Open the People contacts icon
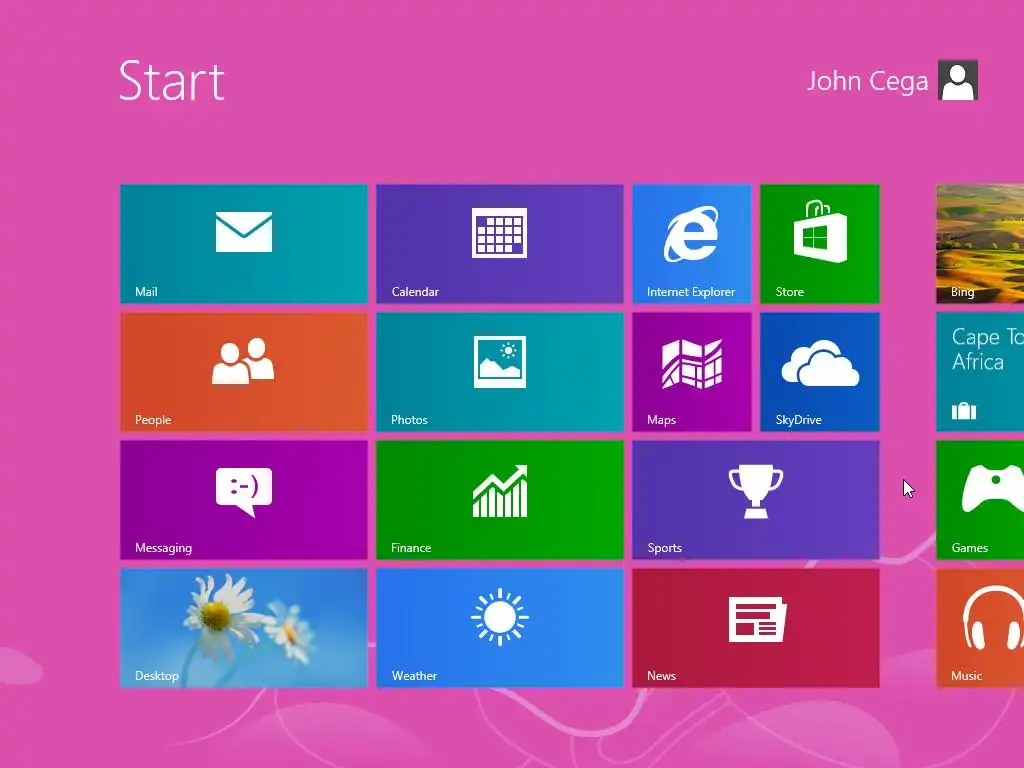Screen dimensions: 1024x768 tap(244, 360)
